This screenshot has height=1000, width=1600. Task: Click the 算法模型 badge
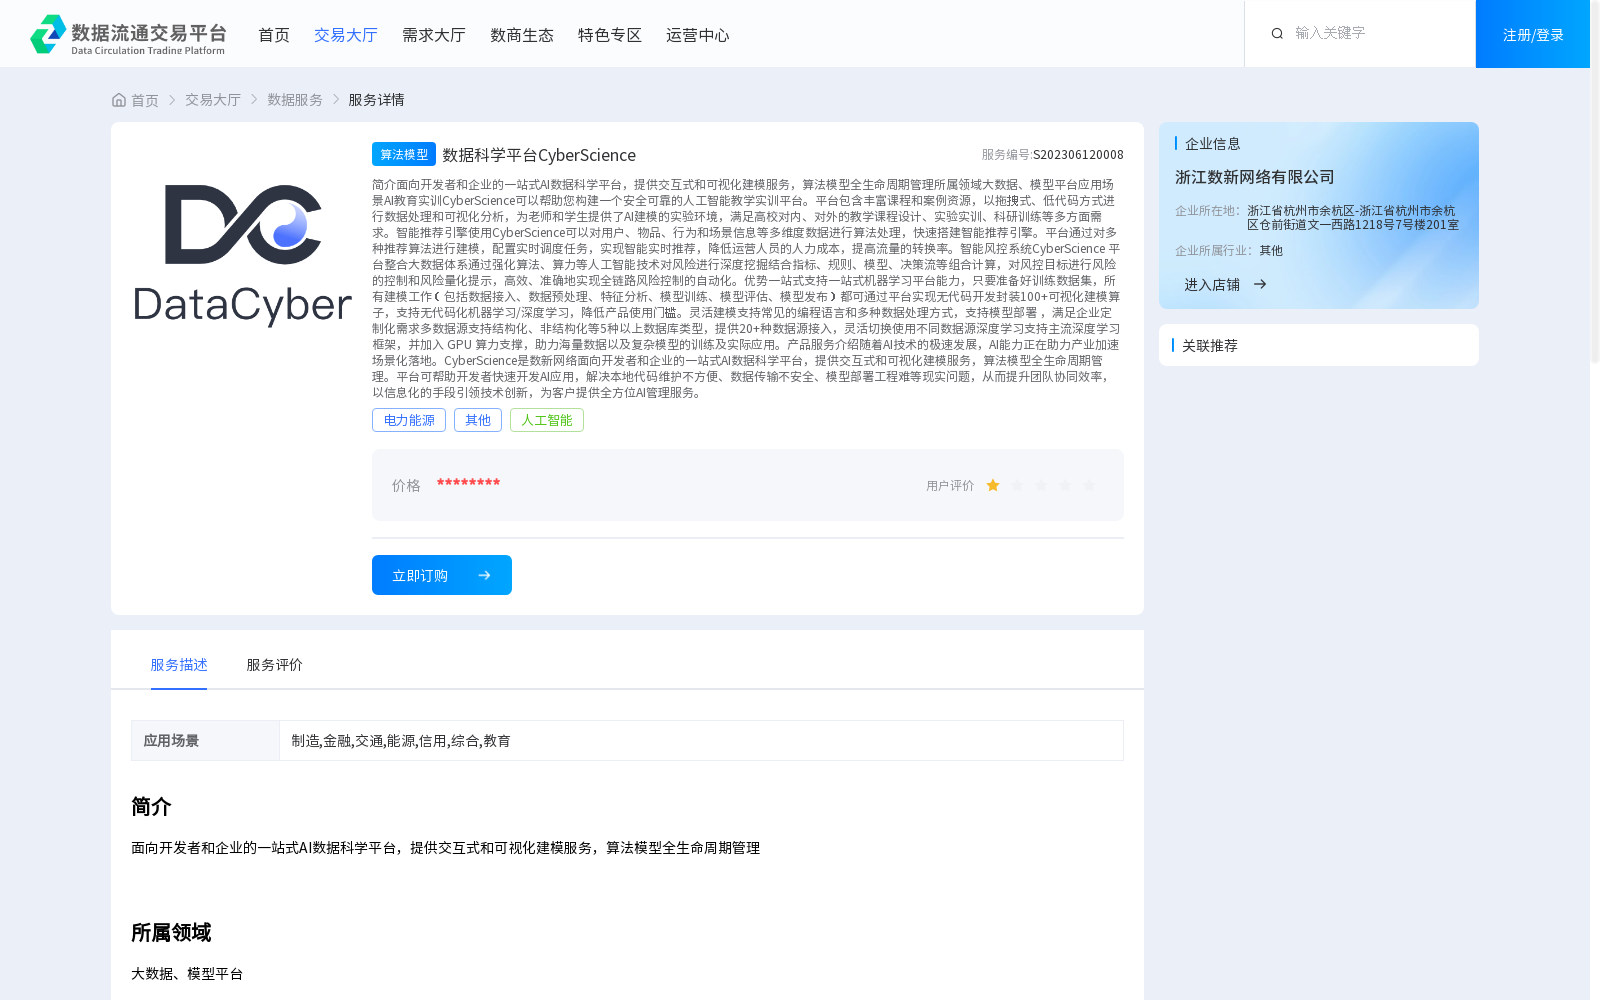404,154
